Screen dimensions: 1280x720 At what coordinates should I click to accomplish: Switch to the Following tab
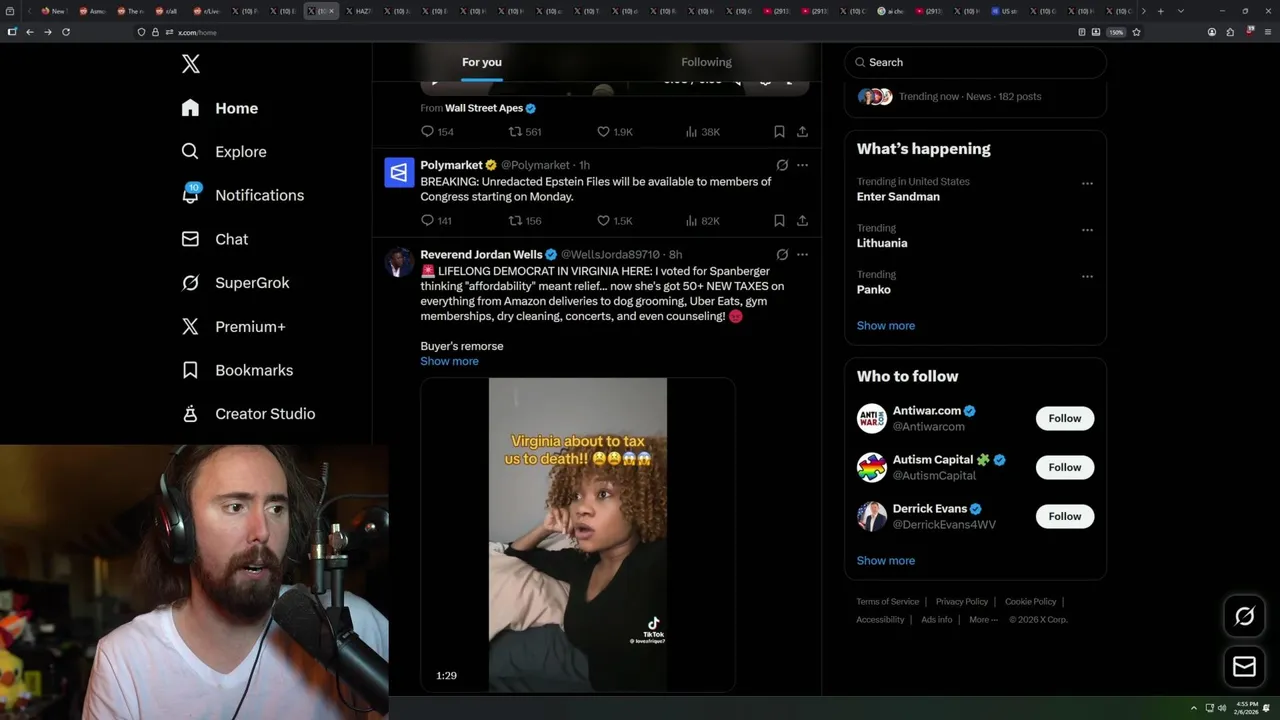(706, 62)
